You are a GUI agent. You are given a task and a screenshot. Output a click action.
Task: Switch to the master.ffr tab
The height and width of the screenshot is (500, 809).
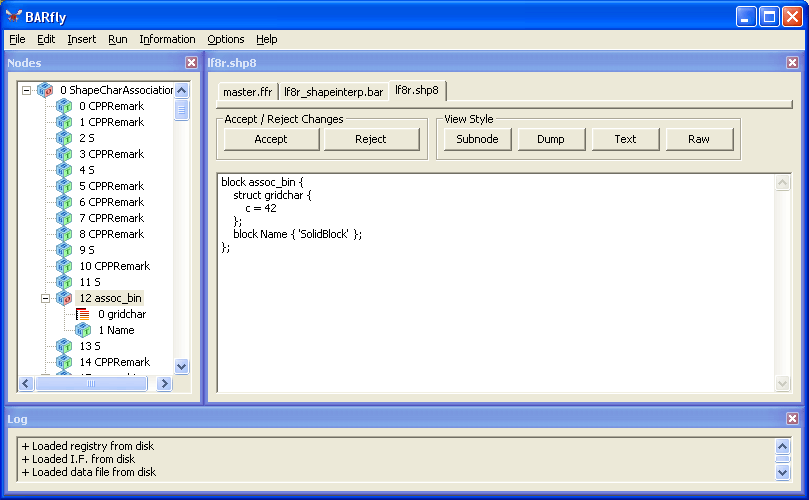click(x=248, y=92)
